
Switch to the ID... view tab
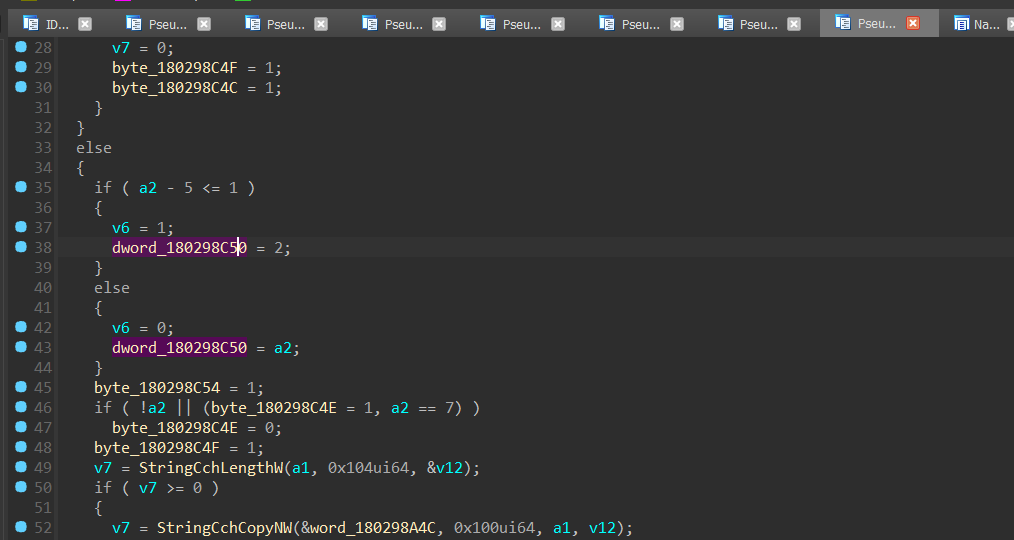(x=58, y=24)
